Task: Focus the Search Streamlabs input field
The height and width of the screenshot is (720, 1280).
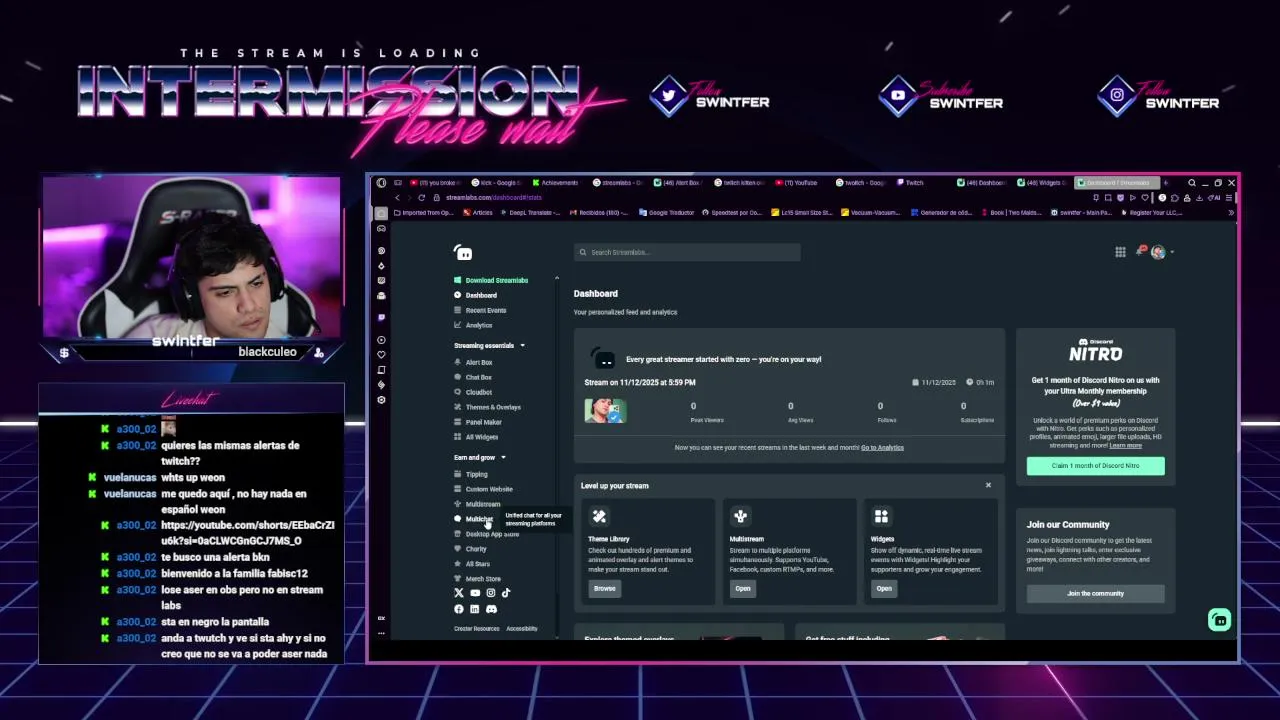Action: point(687,253)
